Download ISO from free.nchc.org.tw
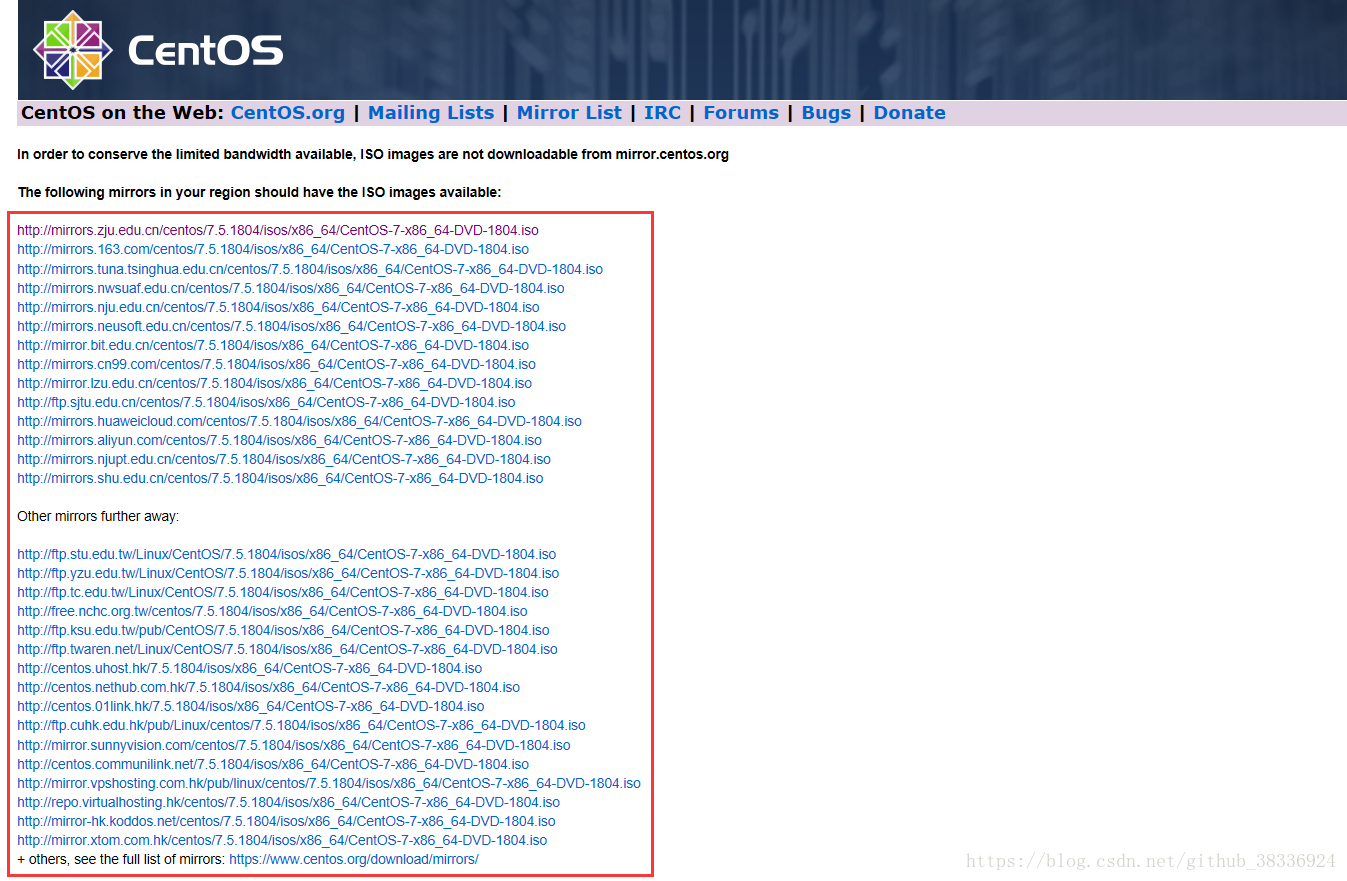 pyautogui.click(x=272, y=611)
